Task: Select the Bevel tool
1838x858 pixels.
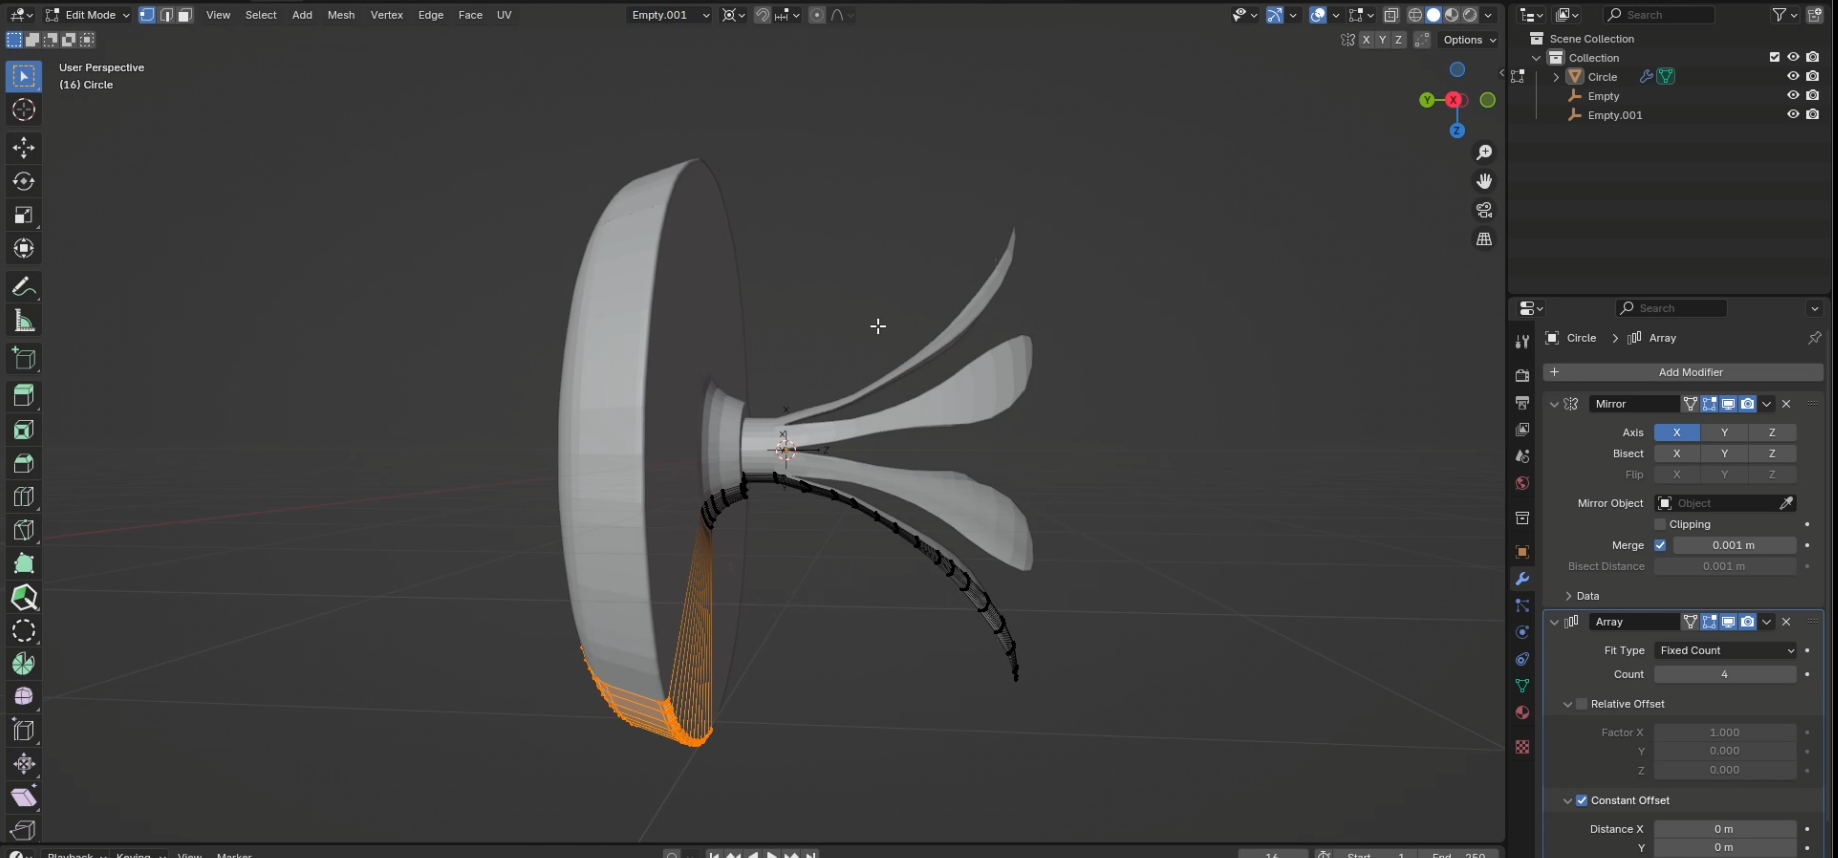Action: pos(24,463)
